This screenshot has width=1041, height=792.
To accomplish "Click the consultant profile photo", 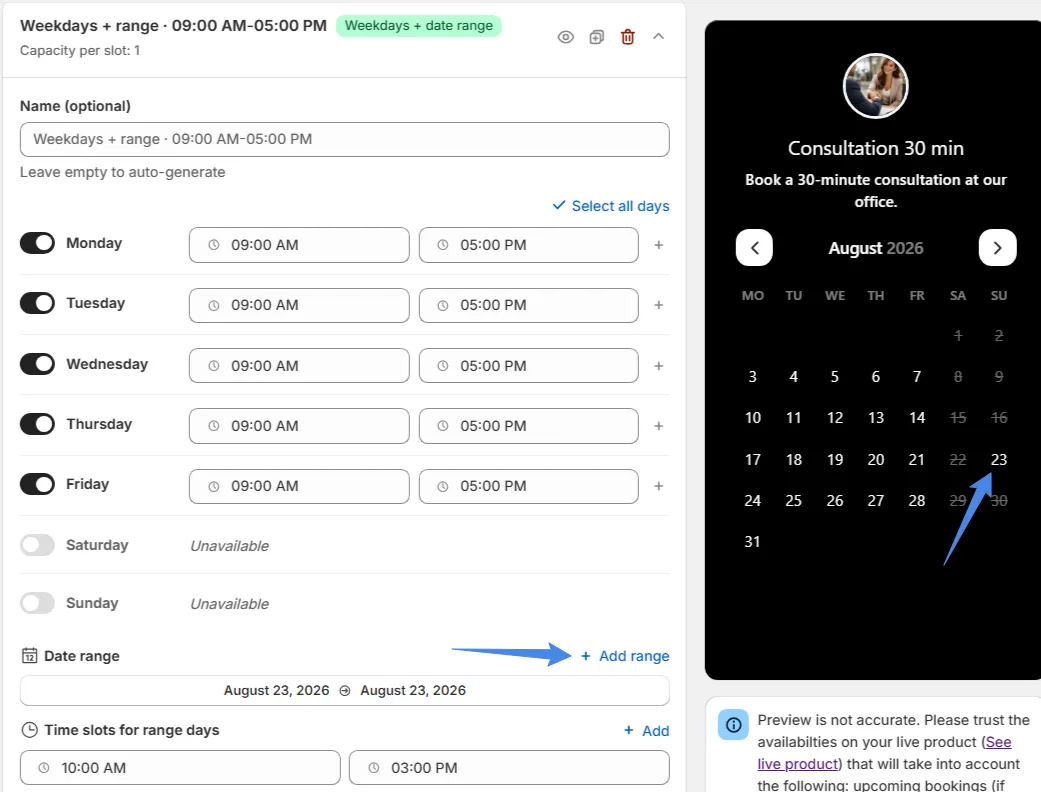I will [x=876, y=86].
